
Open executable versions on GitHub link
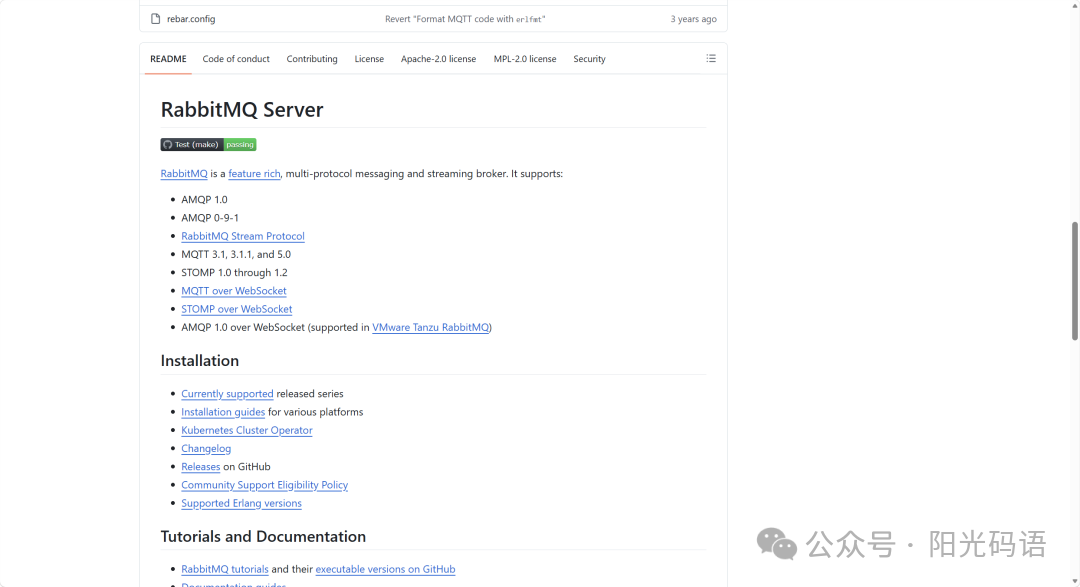[x=385, y=569]
